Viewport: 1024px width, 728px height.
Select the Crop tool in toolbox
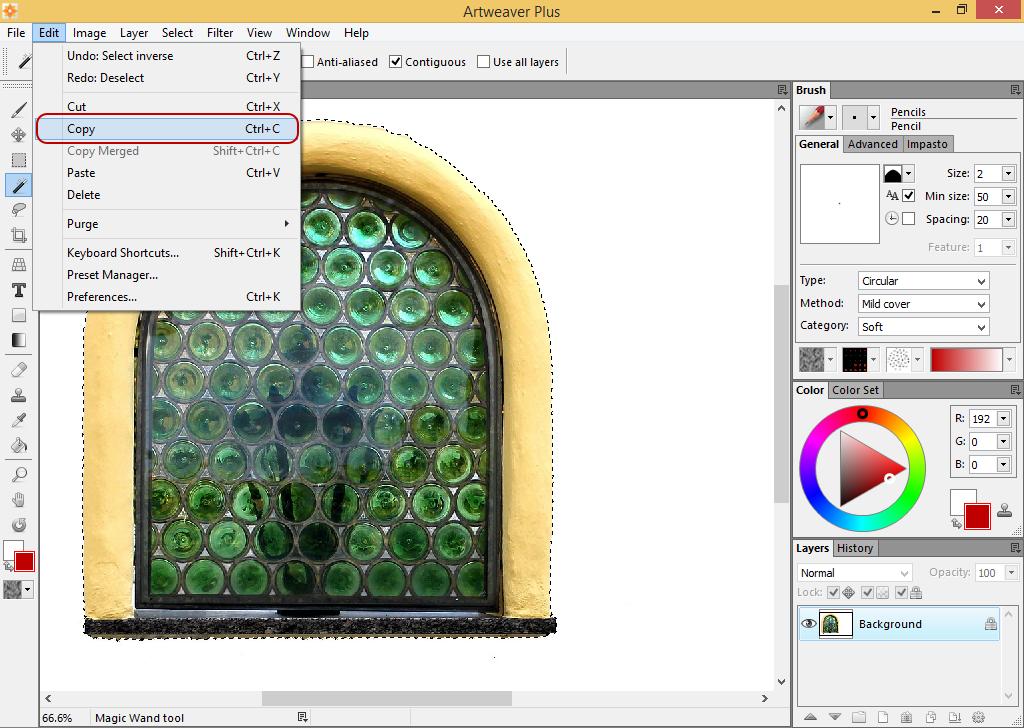point(19,236)
